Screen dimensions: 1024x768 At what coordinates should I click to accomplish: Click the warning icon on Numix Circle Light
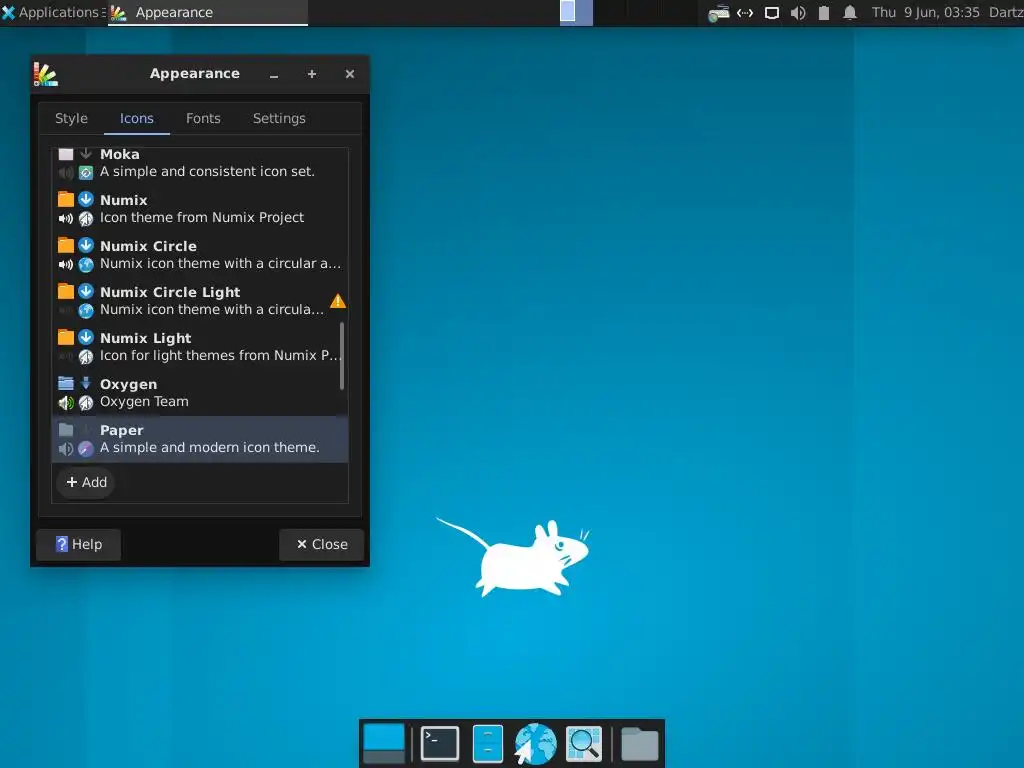click(x=338, y=301)
